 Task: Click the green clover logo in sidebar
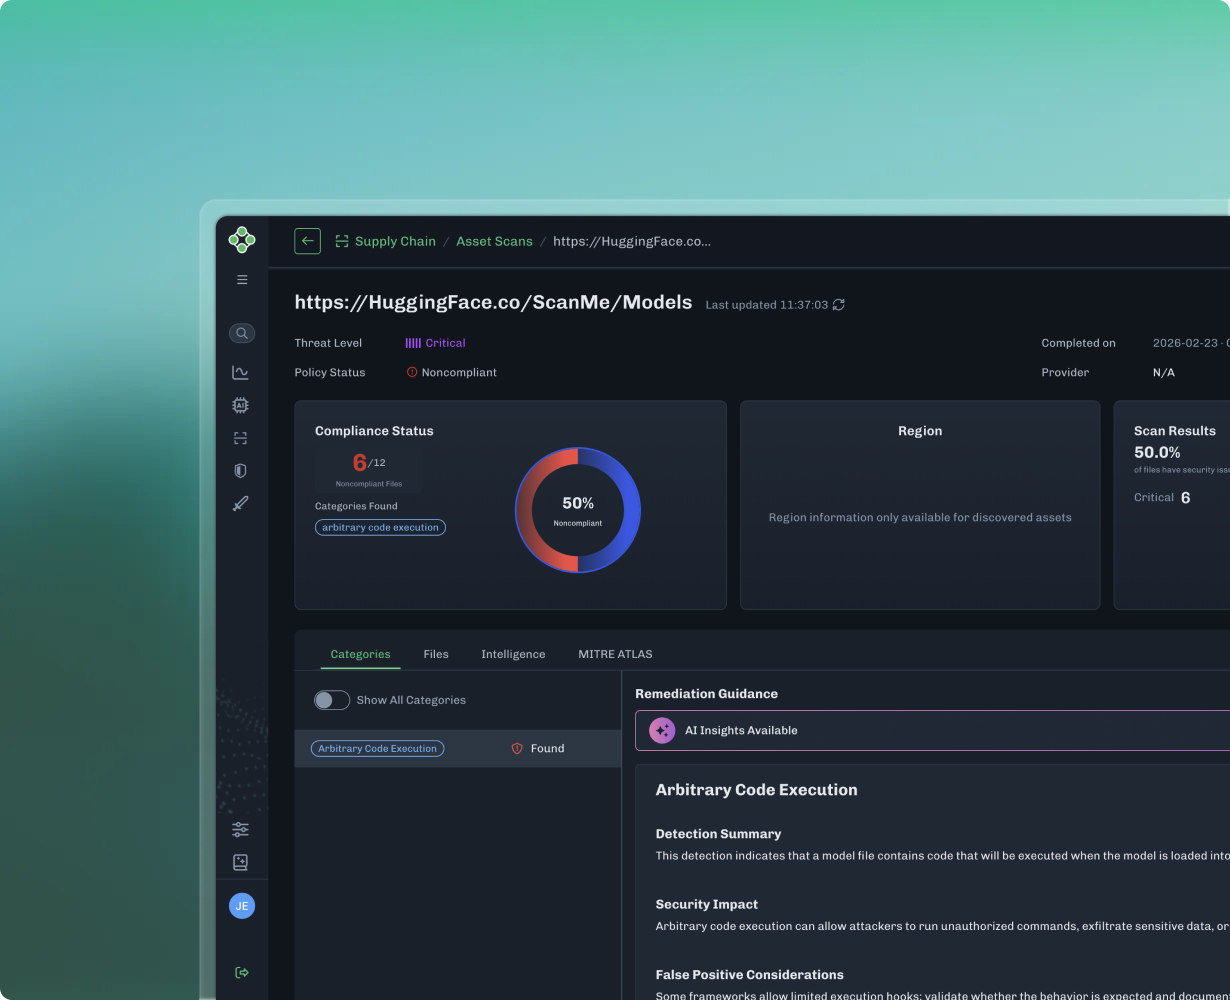pyautogui.click(x=242, y=240)
